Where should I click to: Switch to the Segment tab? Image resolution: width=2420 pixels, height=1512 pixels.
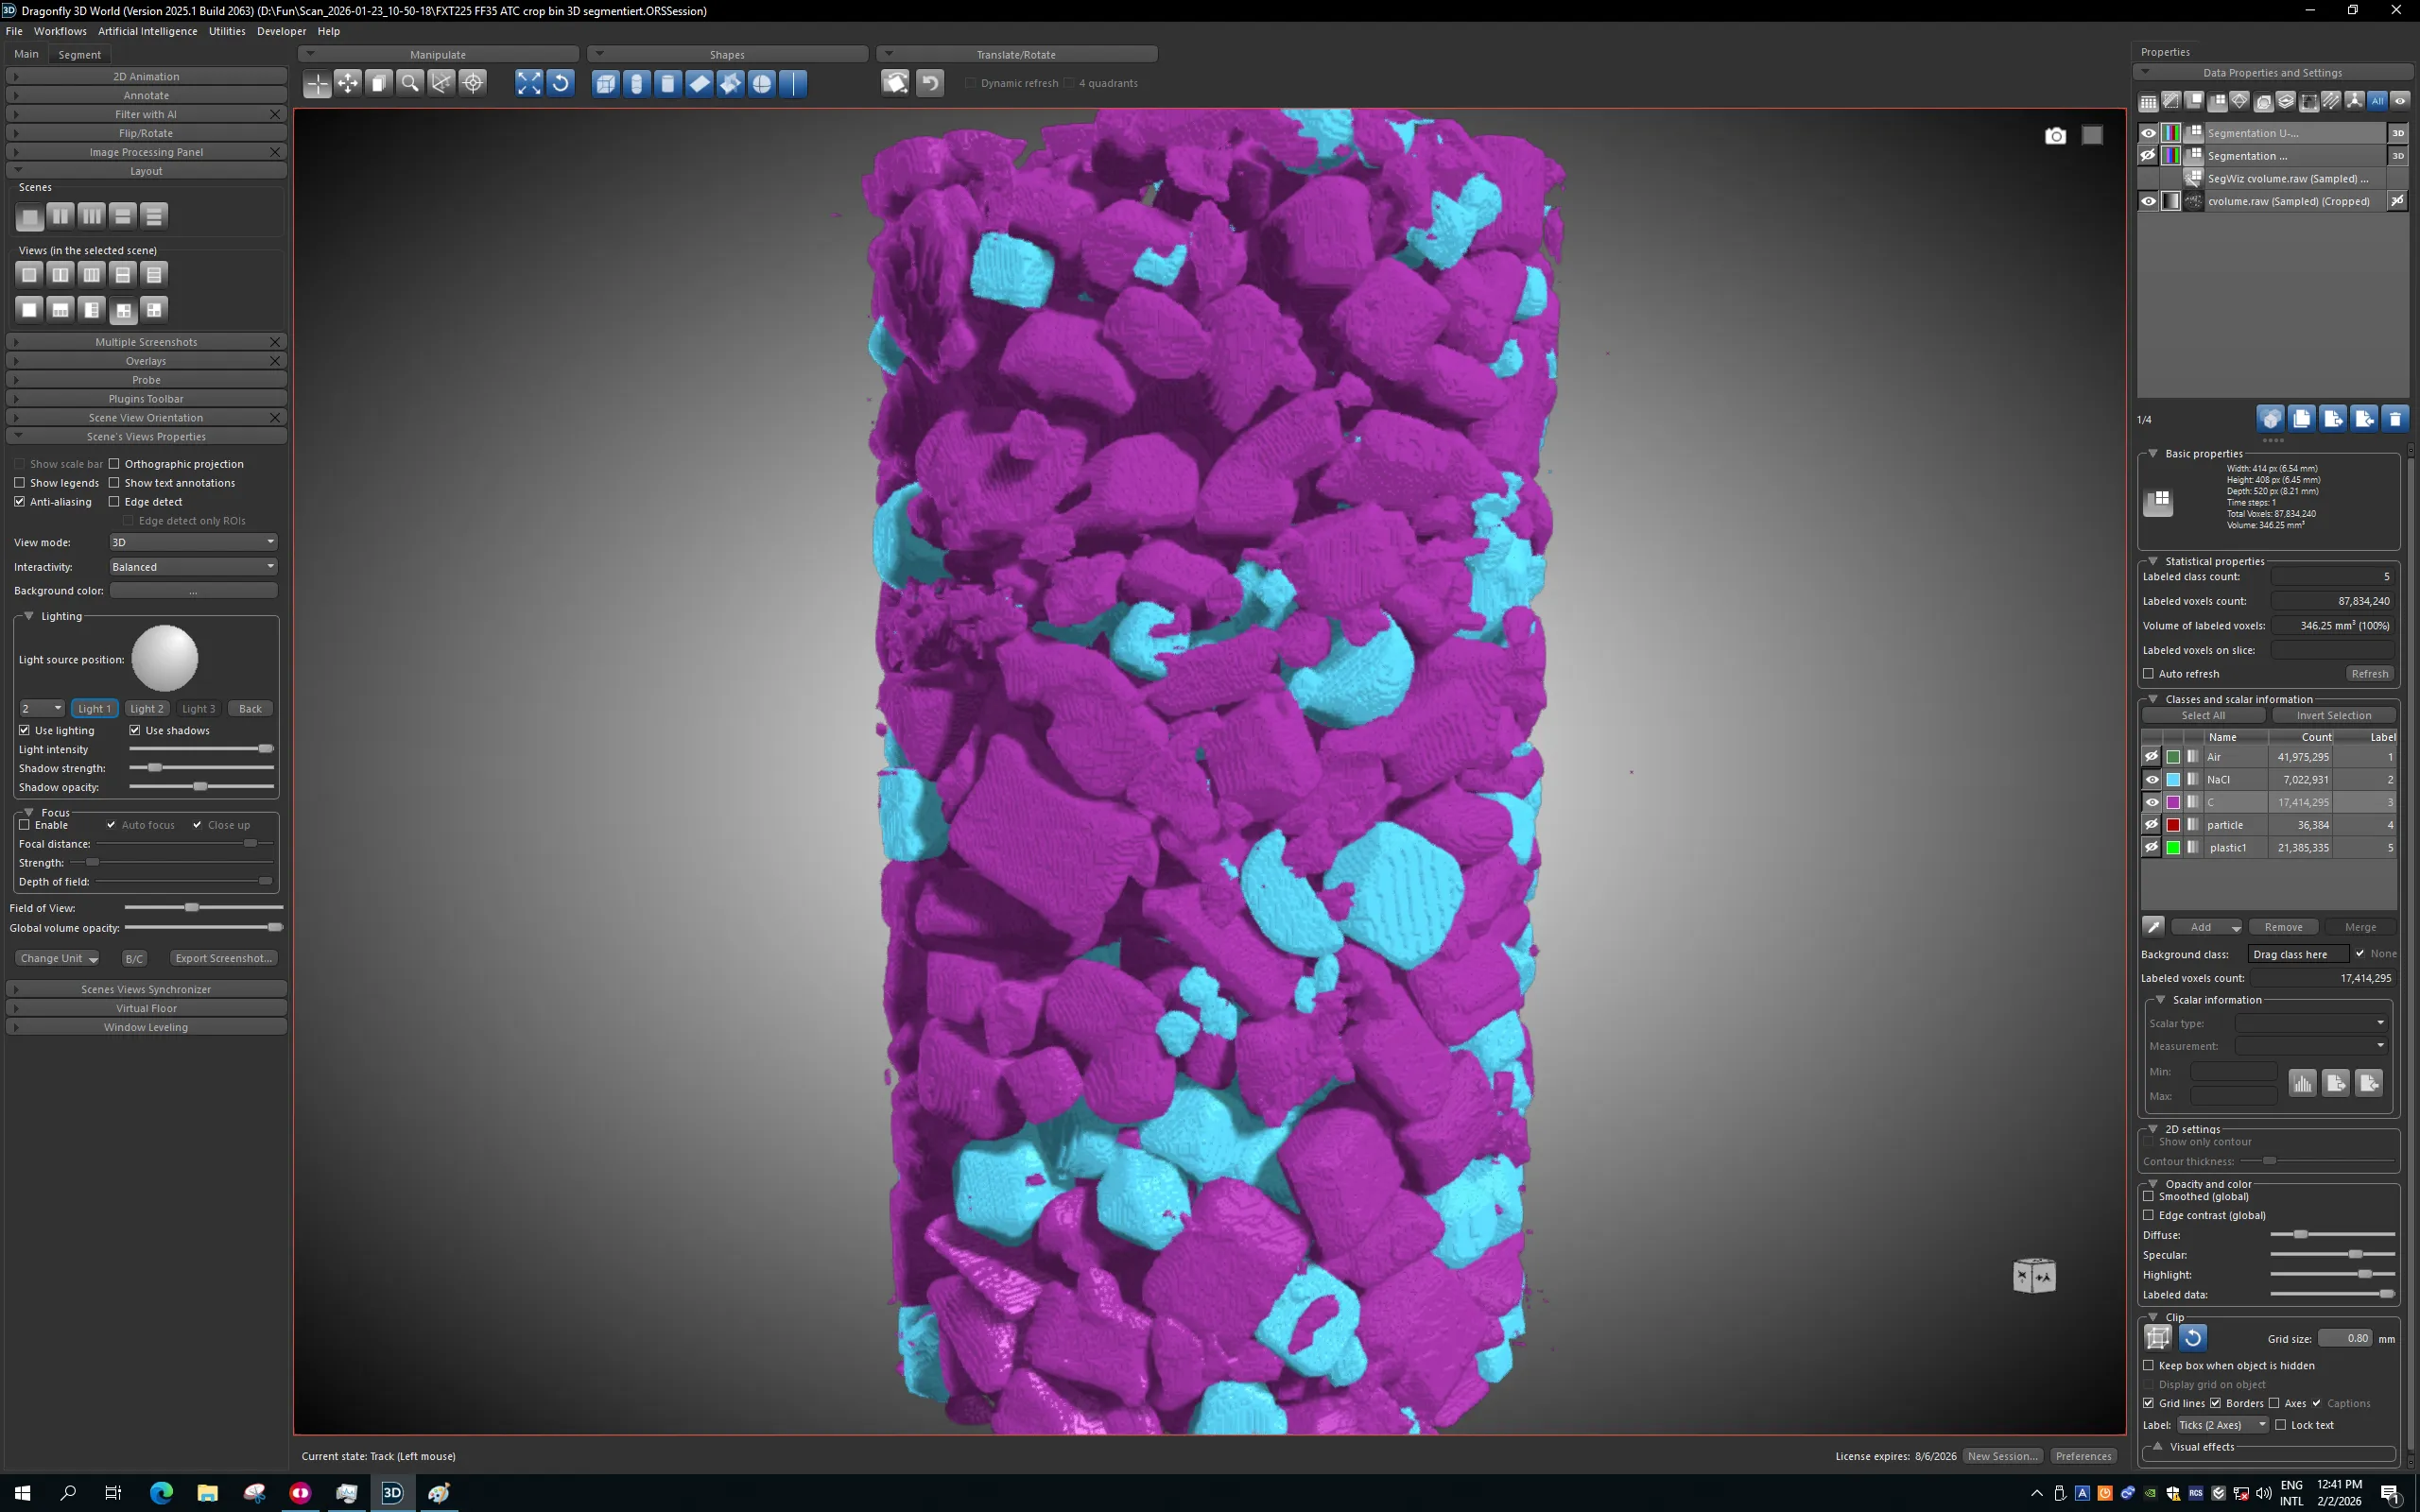pos(79,54)
